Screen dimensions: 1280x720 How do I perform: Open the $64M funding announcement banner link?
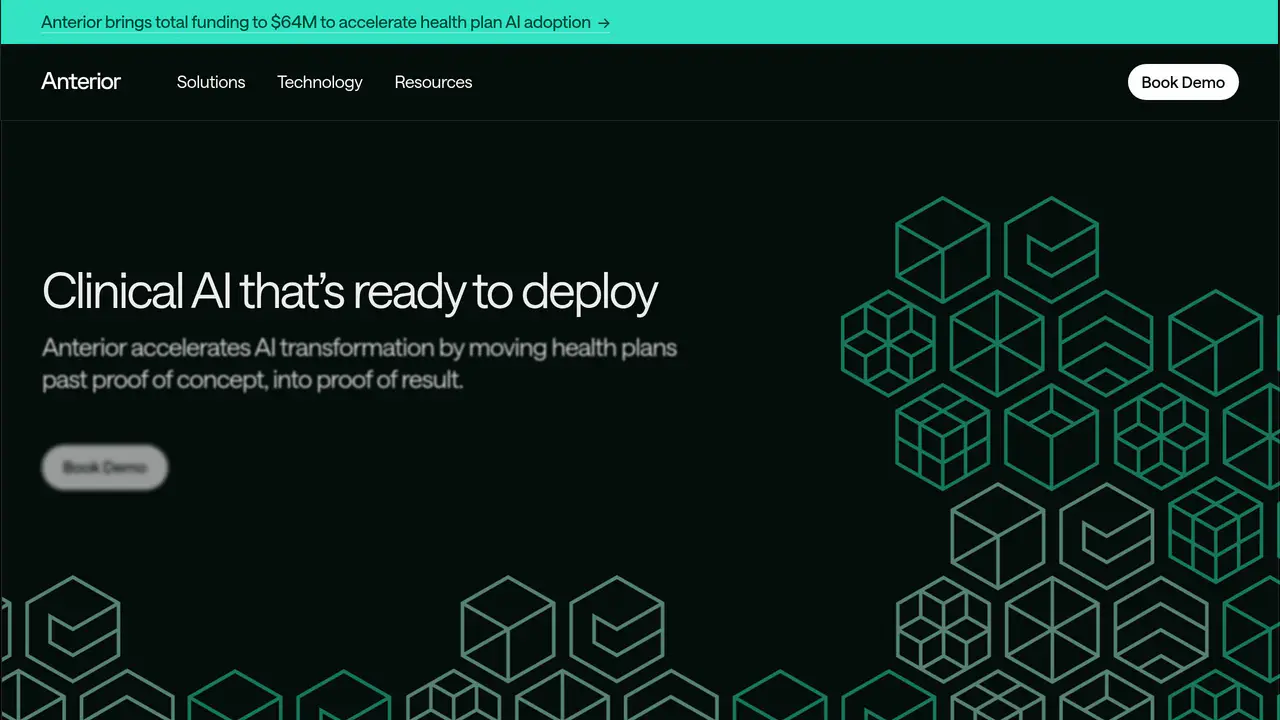pos(325,22)
